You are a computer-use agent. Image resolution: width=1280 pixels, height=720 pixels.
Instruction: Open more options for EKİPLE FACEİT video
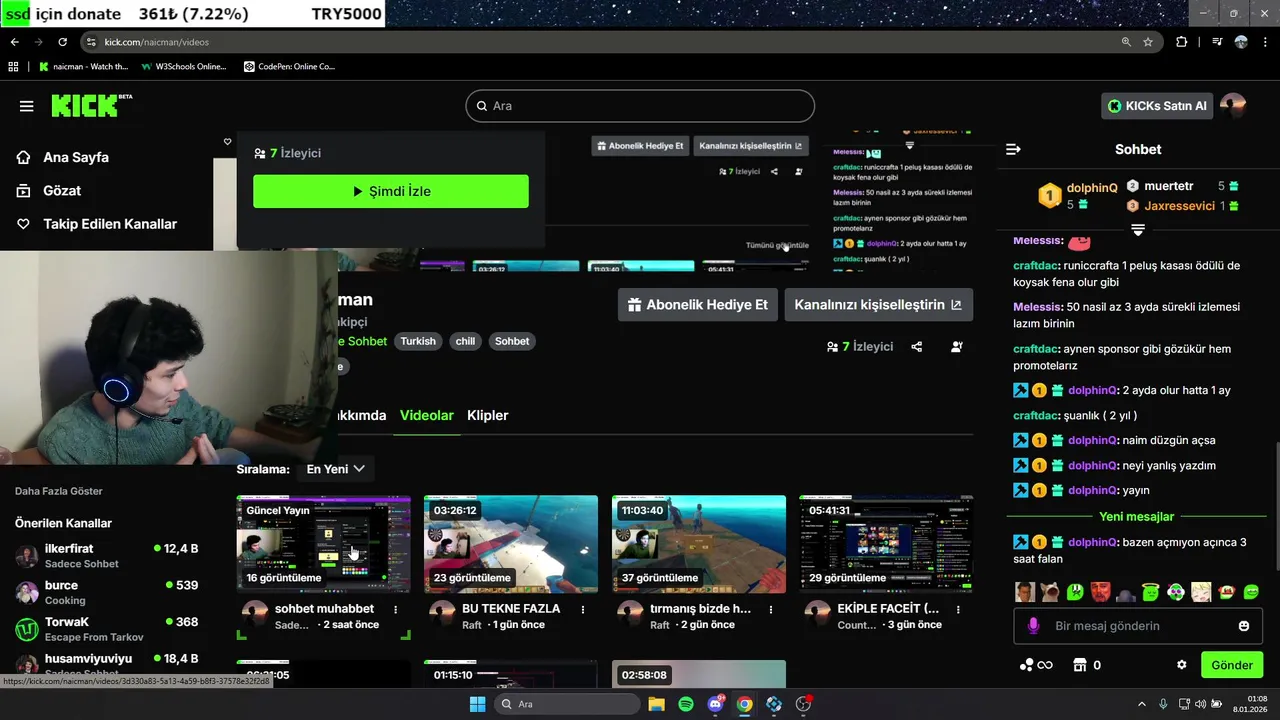(959, 609)
